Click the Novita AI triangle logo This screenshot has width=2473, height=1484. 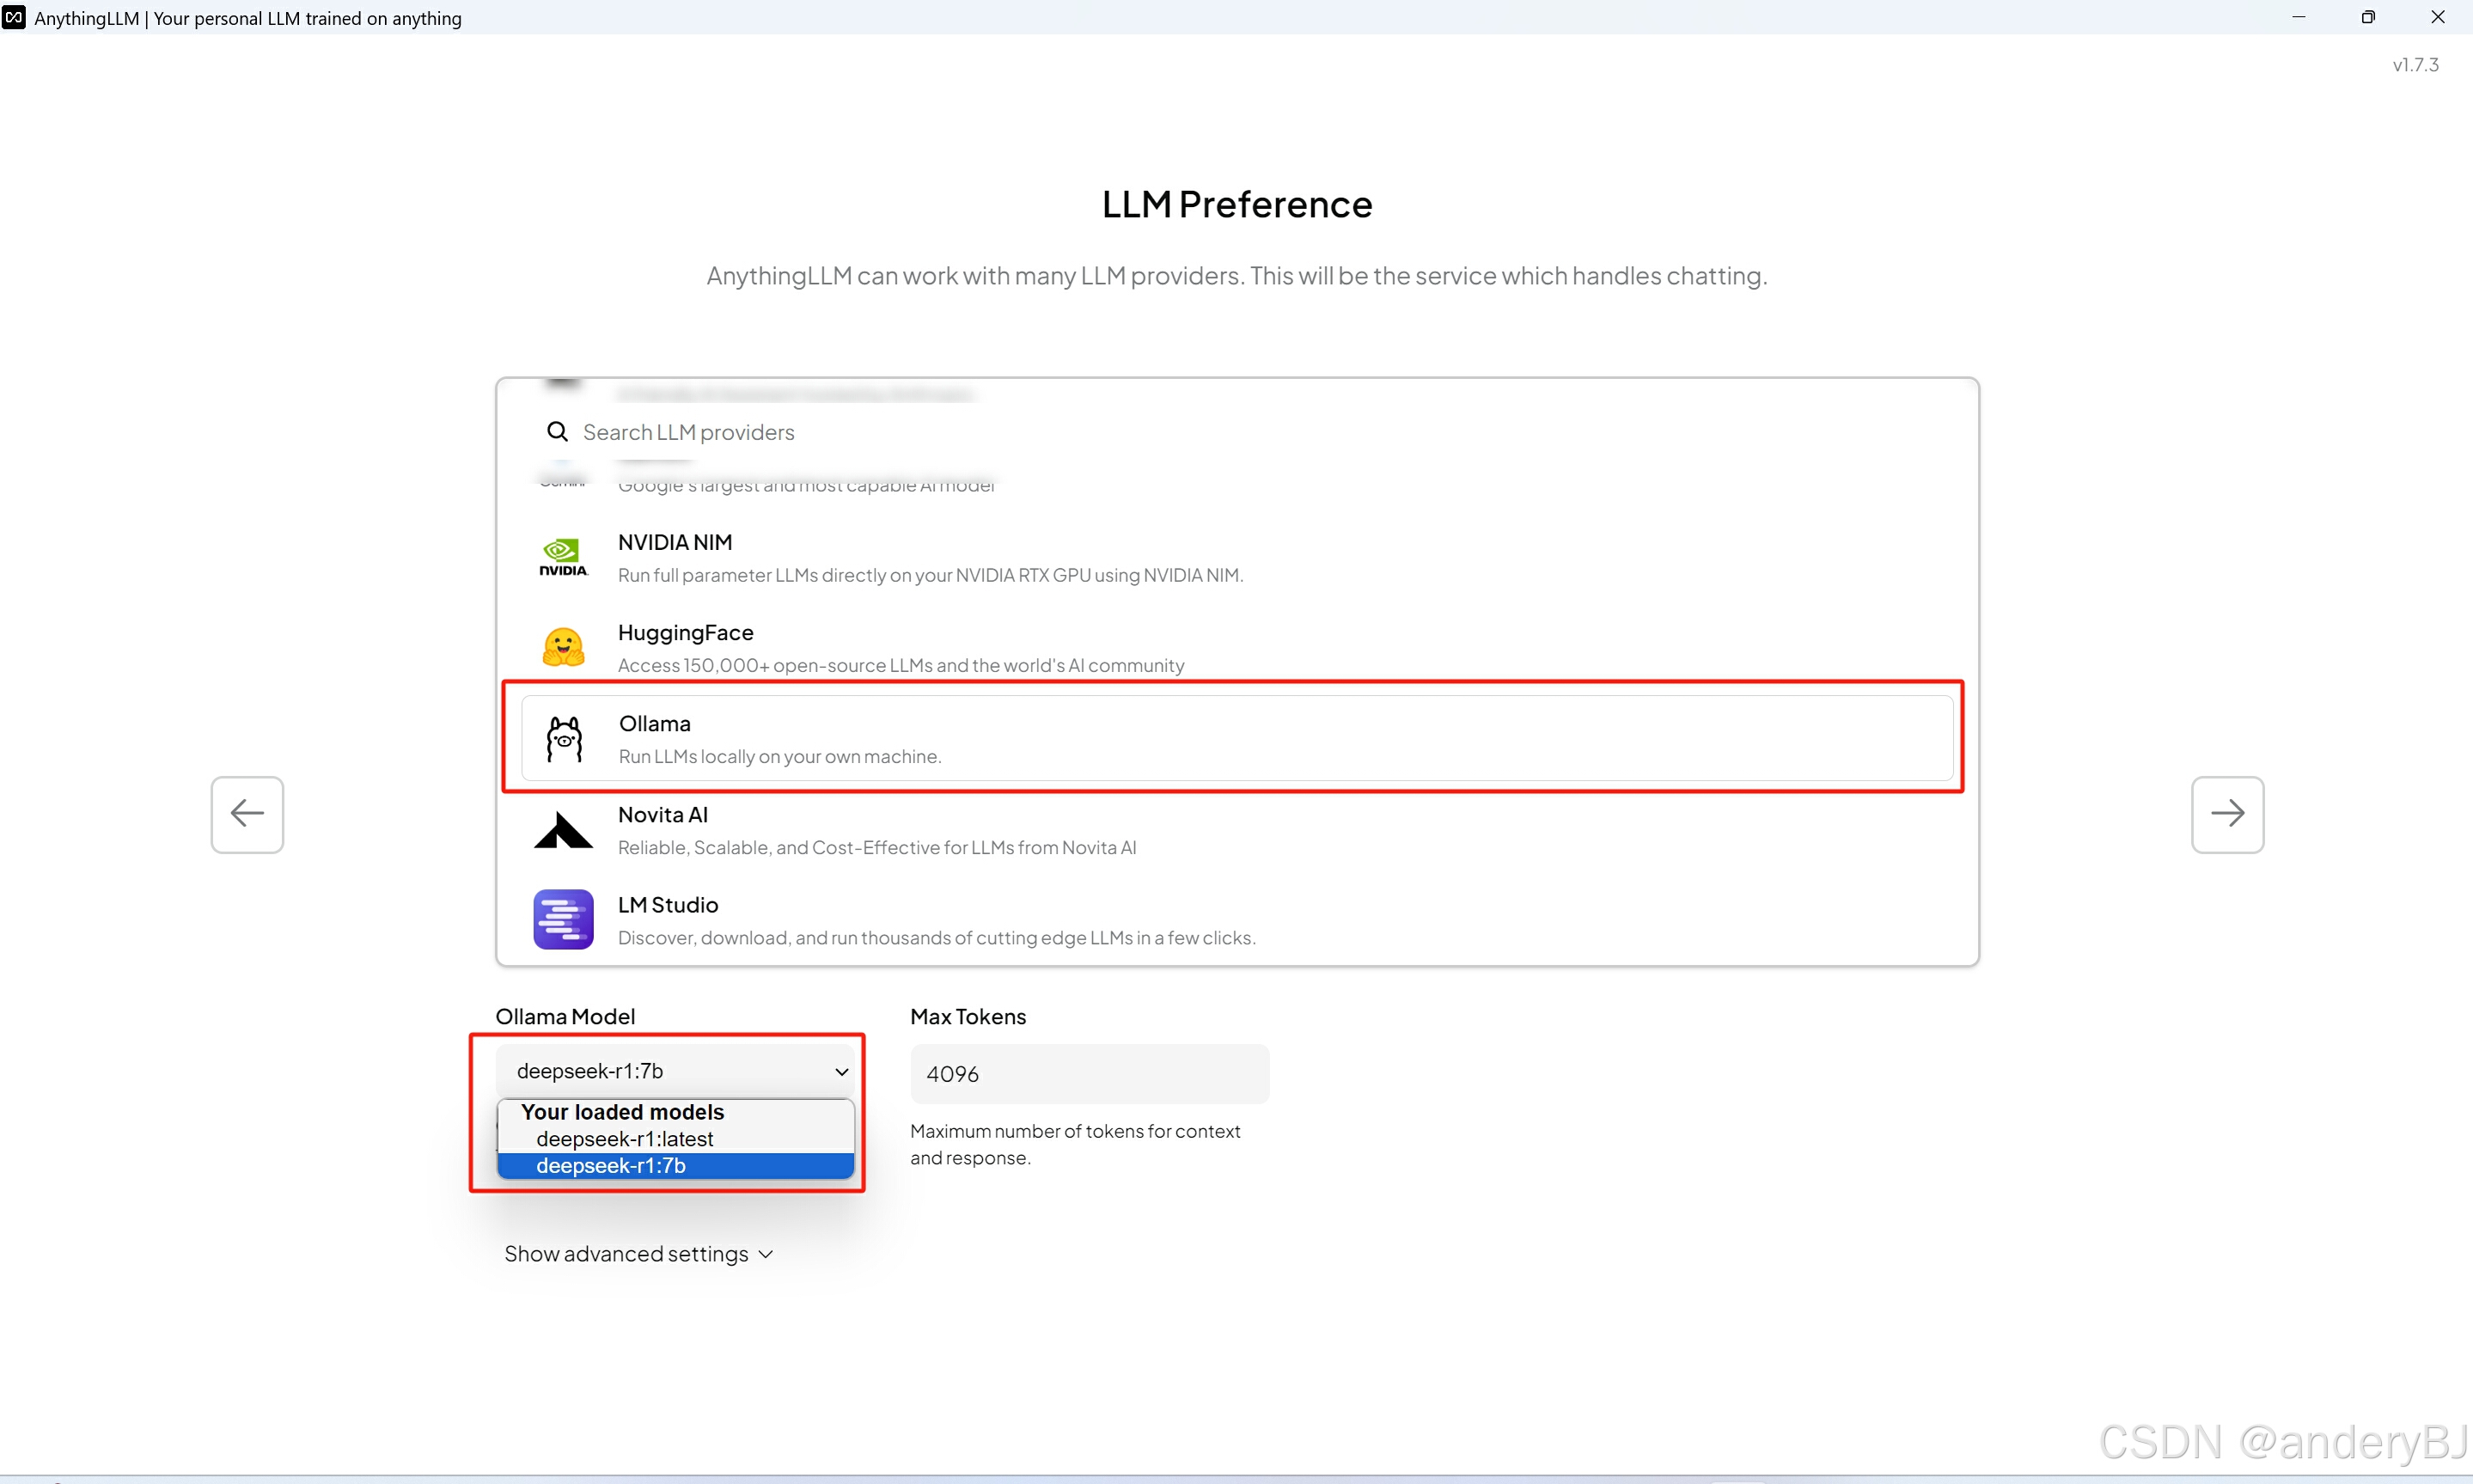click(x=563, y=830)
